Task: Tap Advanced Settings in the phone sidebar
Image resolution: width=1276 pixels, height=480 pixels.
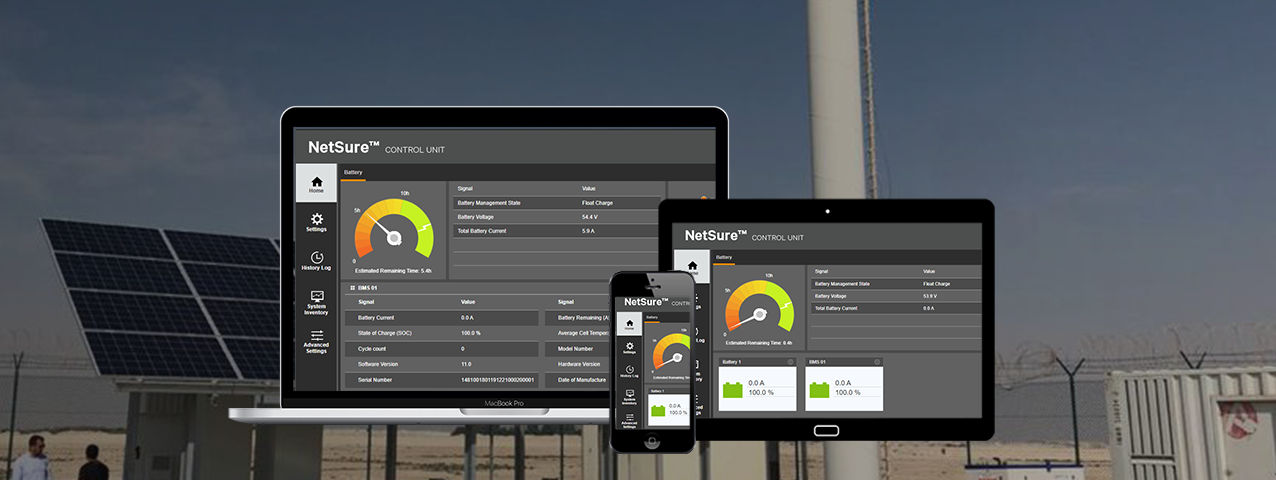Action: 629,420
